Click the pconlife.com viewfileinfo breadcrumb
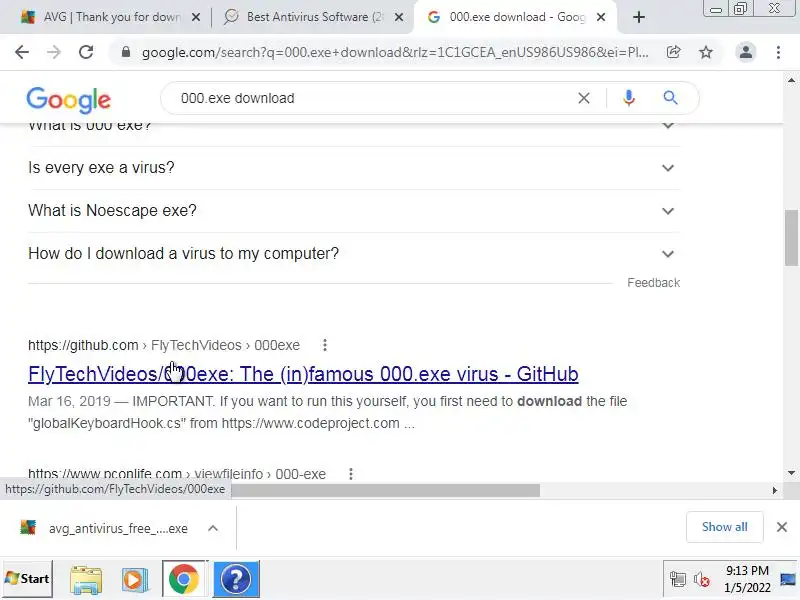The image size is (800, 600). [177, 474]
